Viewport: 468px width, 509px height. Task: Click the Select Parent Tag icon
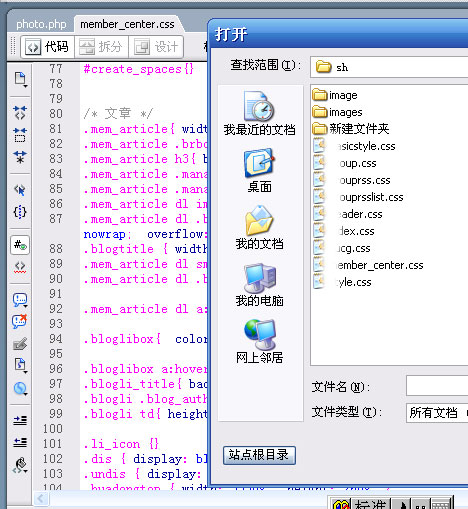click(20, 190)
